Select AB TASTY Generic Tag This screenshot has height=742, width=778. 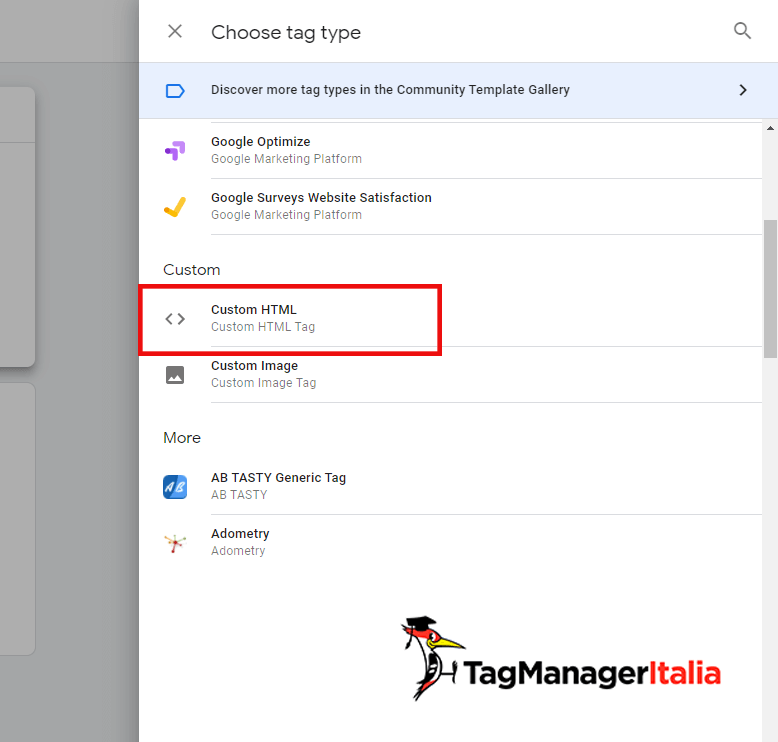(x=450, y=487)
